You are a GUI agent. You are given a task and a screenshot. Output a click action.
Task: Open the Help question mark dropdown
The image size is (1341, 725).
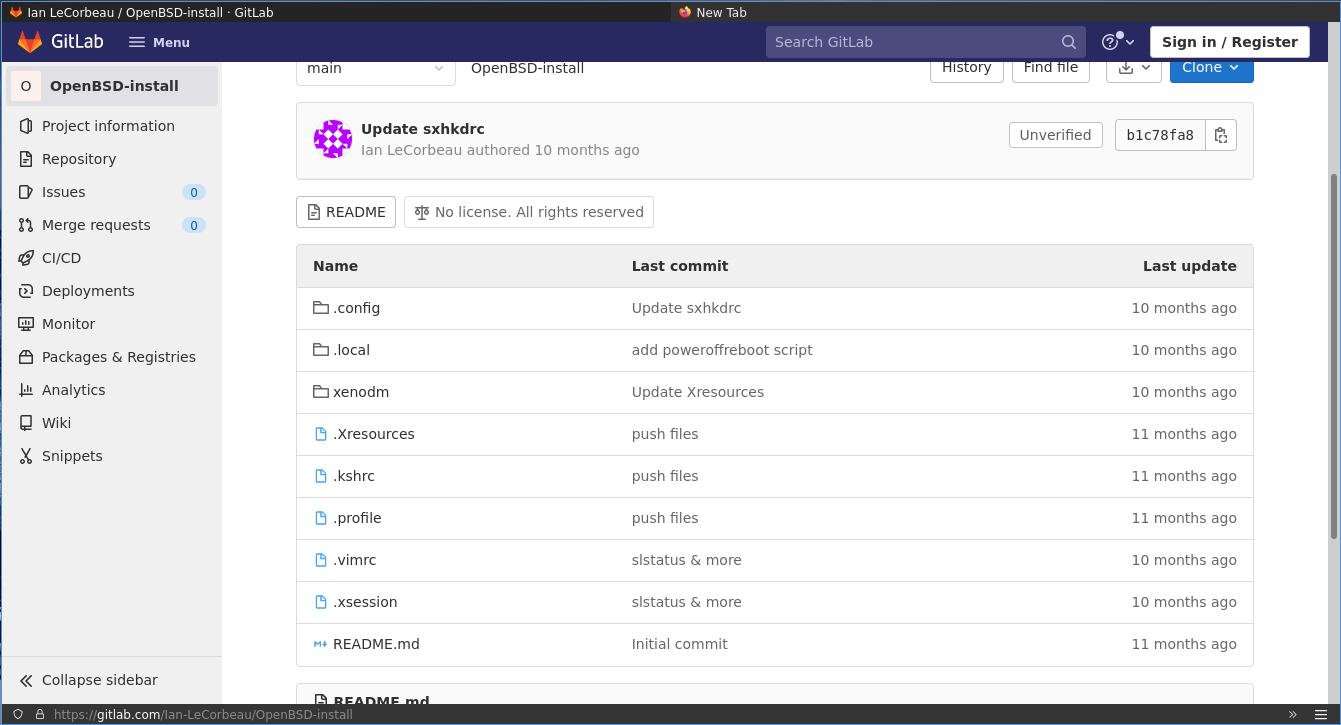[1118, 42]
